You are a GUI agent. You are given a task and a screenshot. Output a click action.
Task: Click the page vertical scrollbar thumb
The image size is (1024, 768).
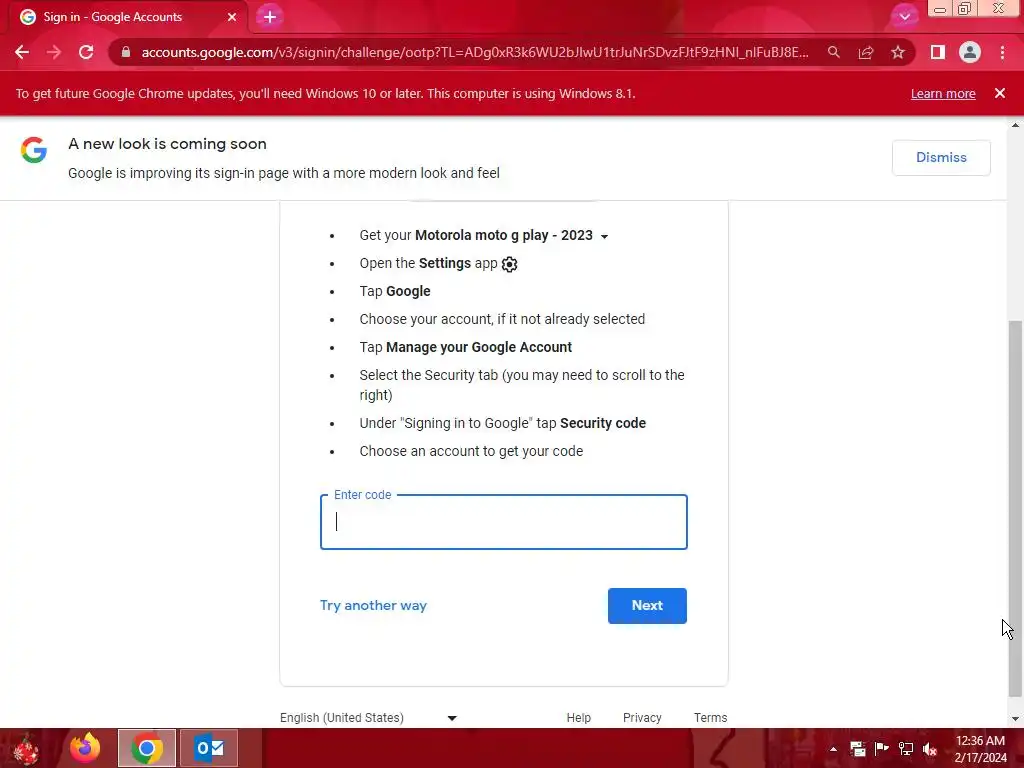[x=1015, y=508]
